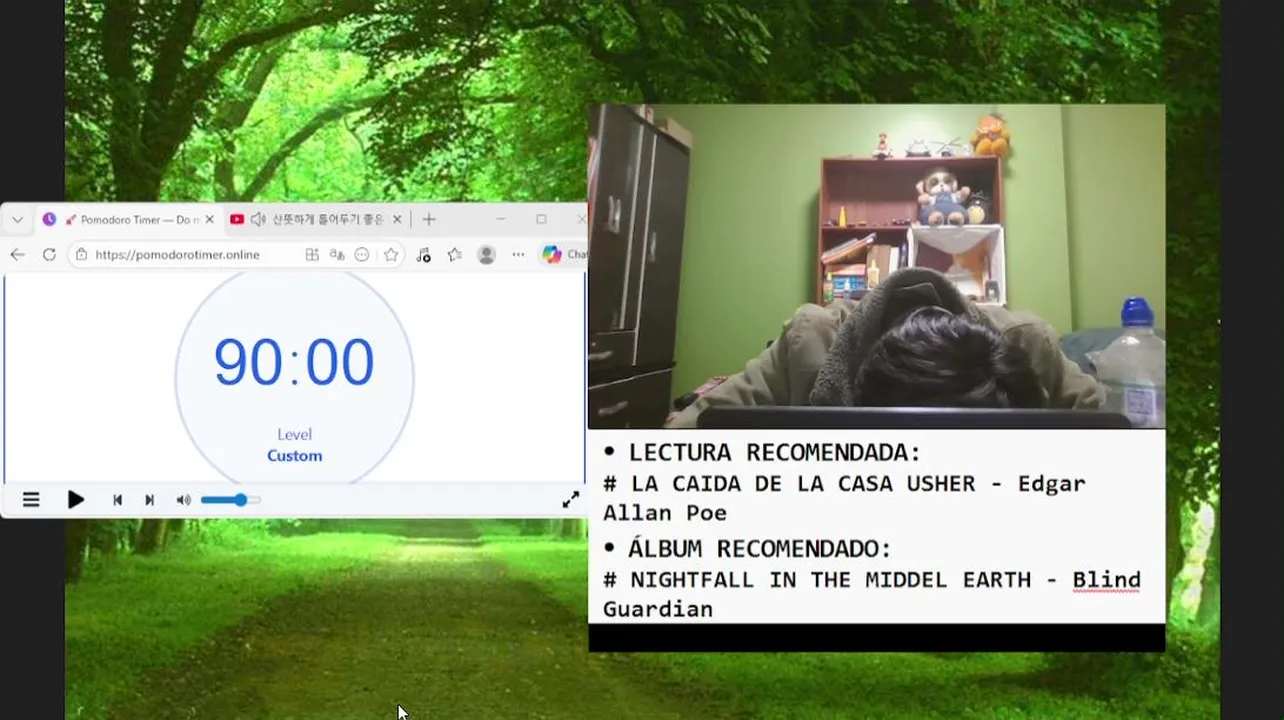Adjust the volume slider in the player bar
1284x720 pixels.
point(230,500)
